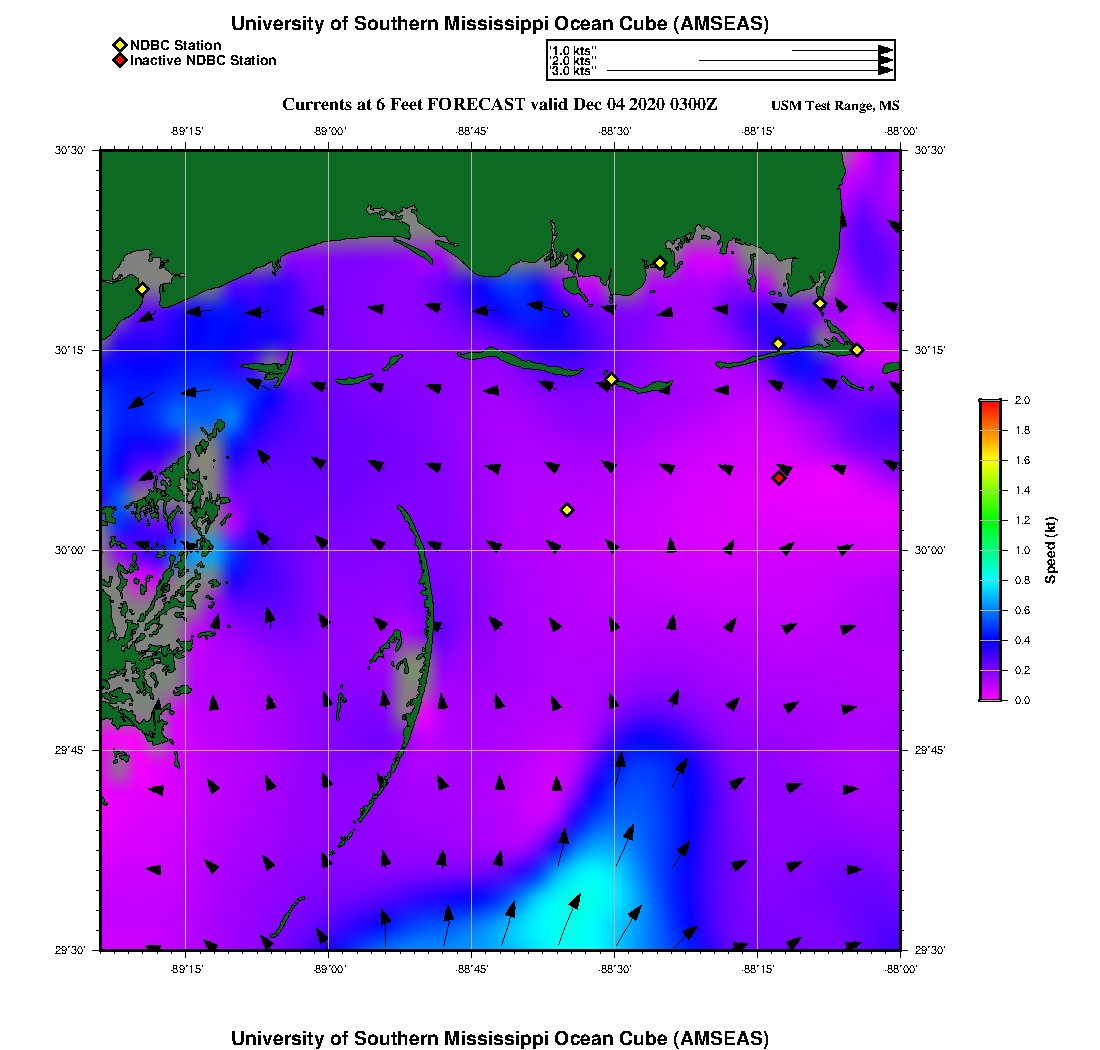Click the left-axis 29°45' latitude label
Screen dimensions: 1100x1050
[x=69, y=751]
